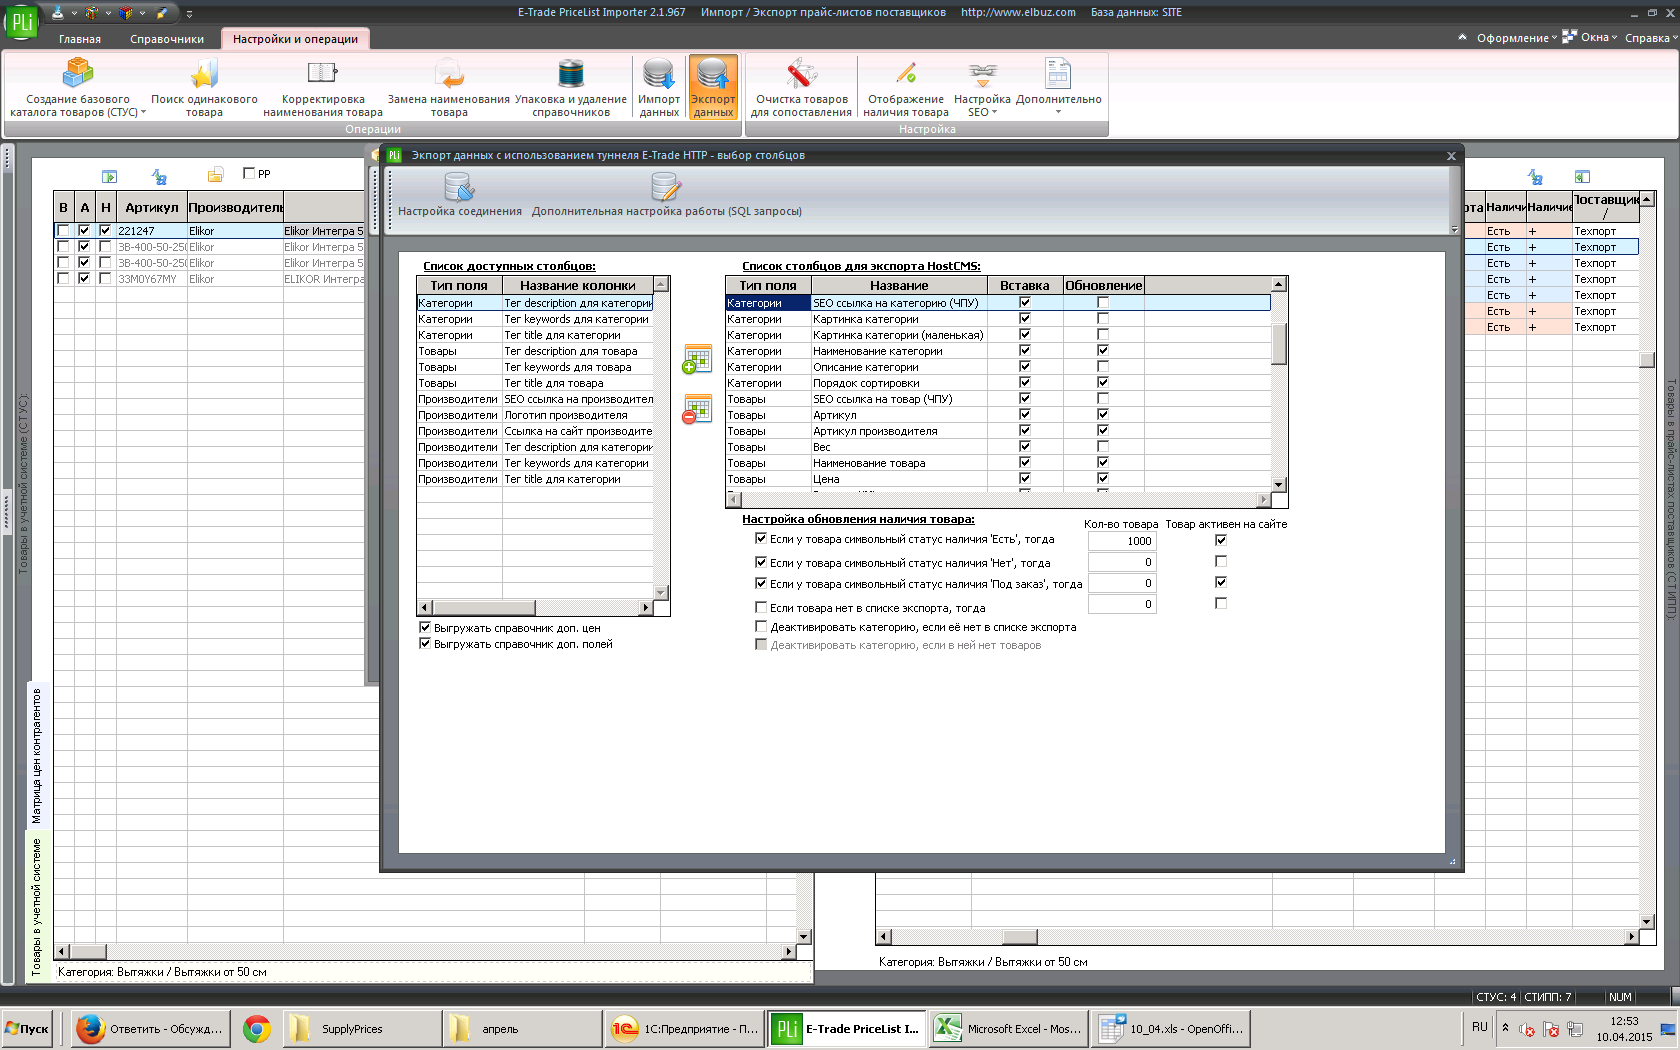This screenshot has height=1050, width=1680.
Task: Open Windows Пуск start menu
Action: pos(28,1028)
